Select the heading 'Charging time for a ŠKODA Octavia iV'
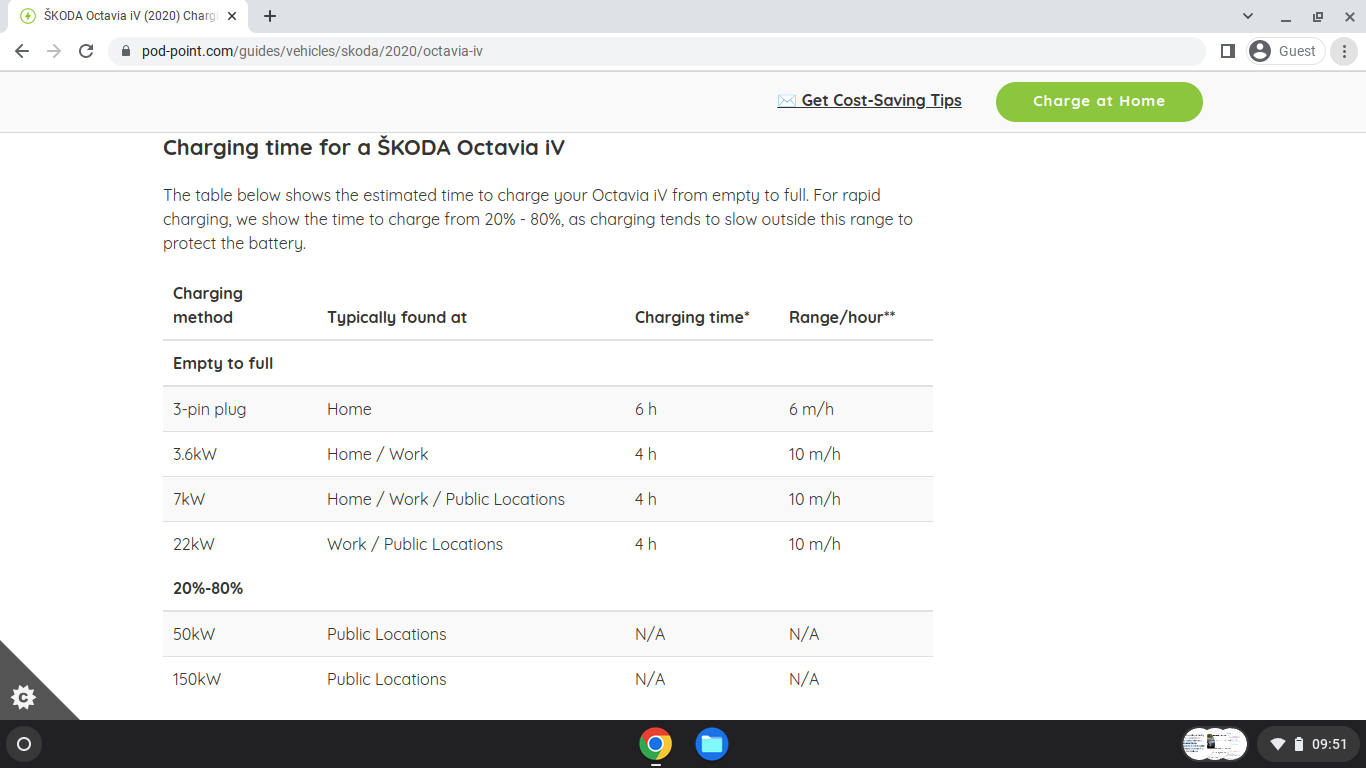 coord(364,148)
